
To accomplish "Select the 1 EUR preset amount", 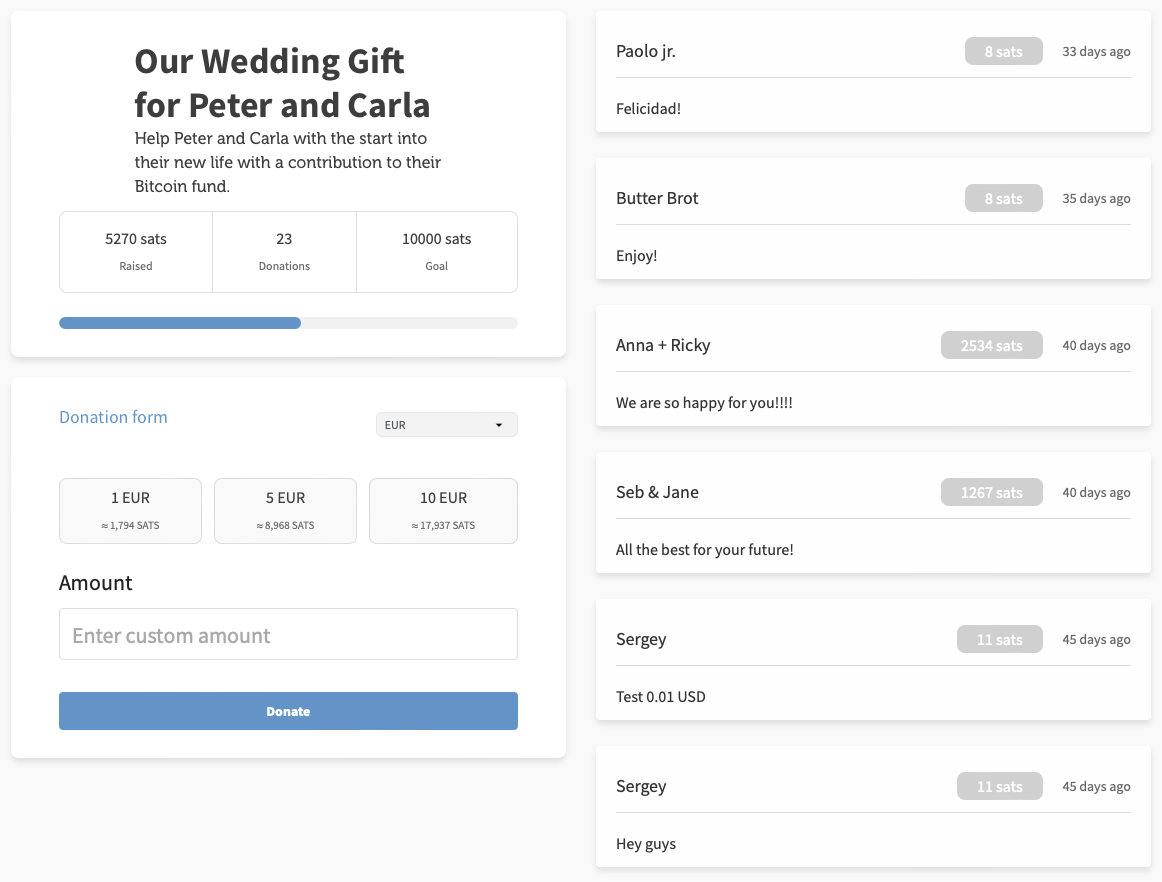I will [130, 510].
